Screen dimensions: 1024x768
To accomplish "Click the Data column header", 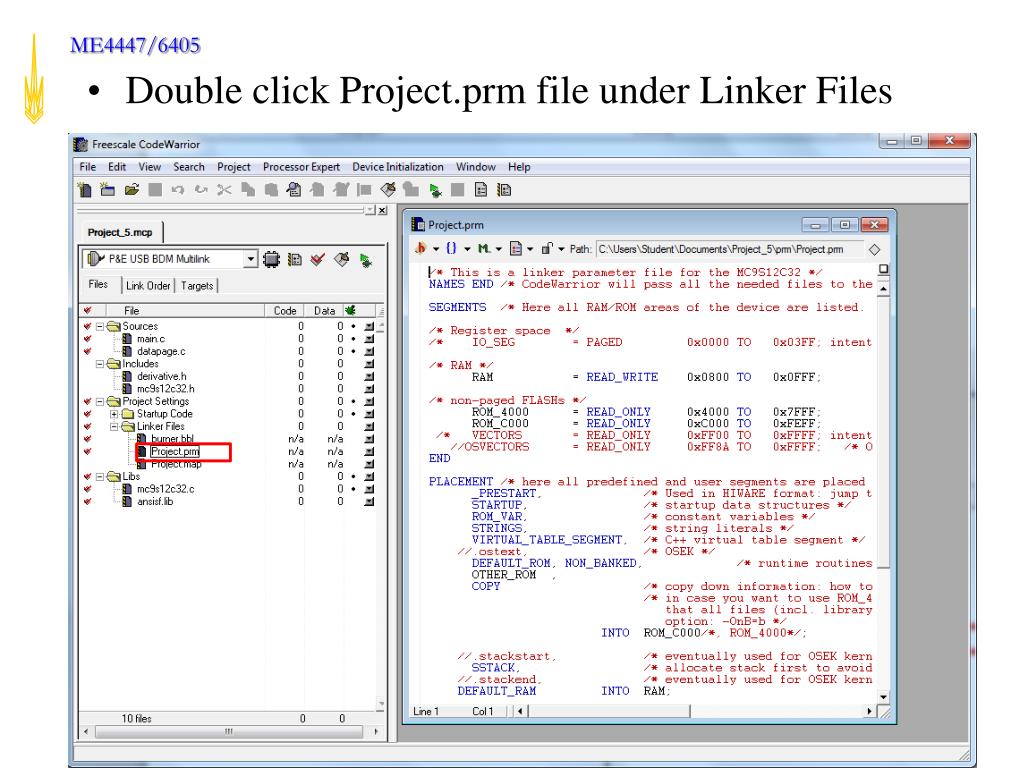I will [324, 311].
